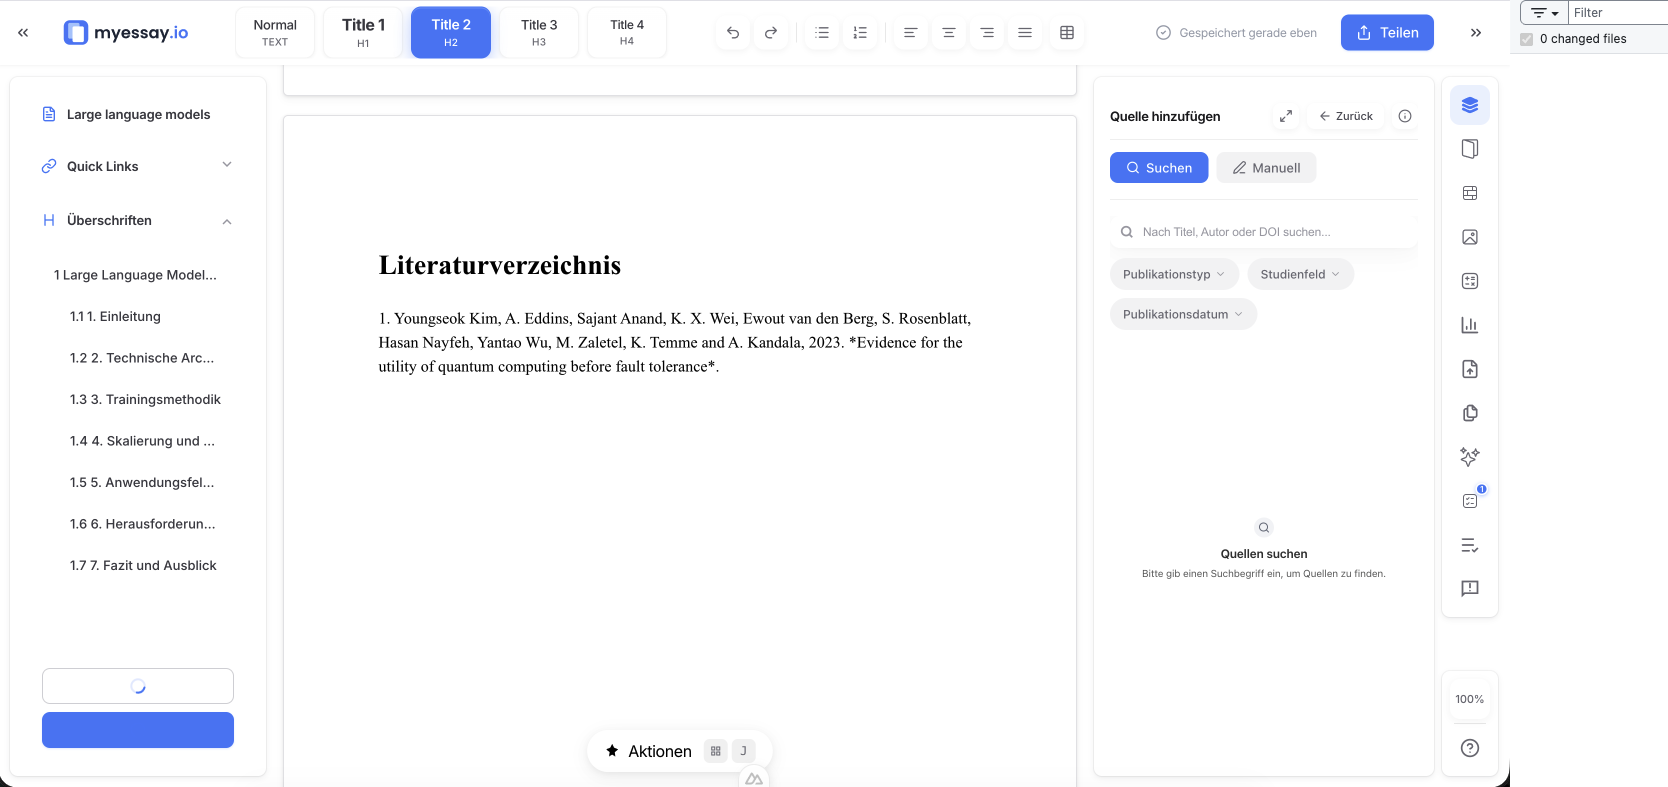
Task: Insert a table using the toolbar icon
Action: [1067, 33]
